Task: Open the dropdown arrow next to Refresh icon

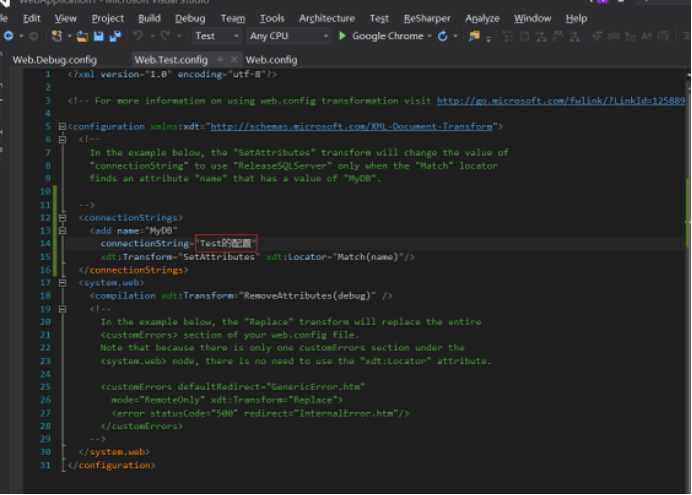Action: point(455,36)
